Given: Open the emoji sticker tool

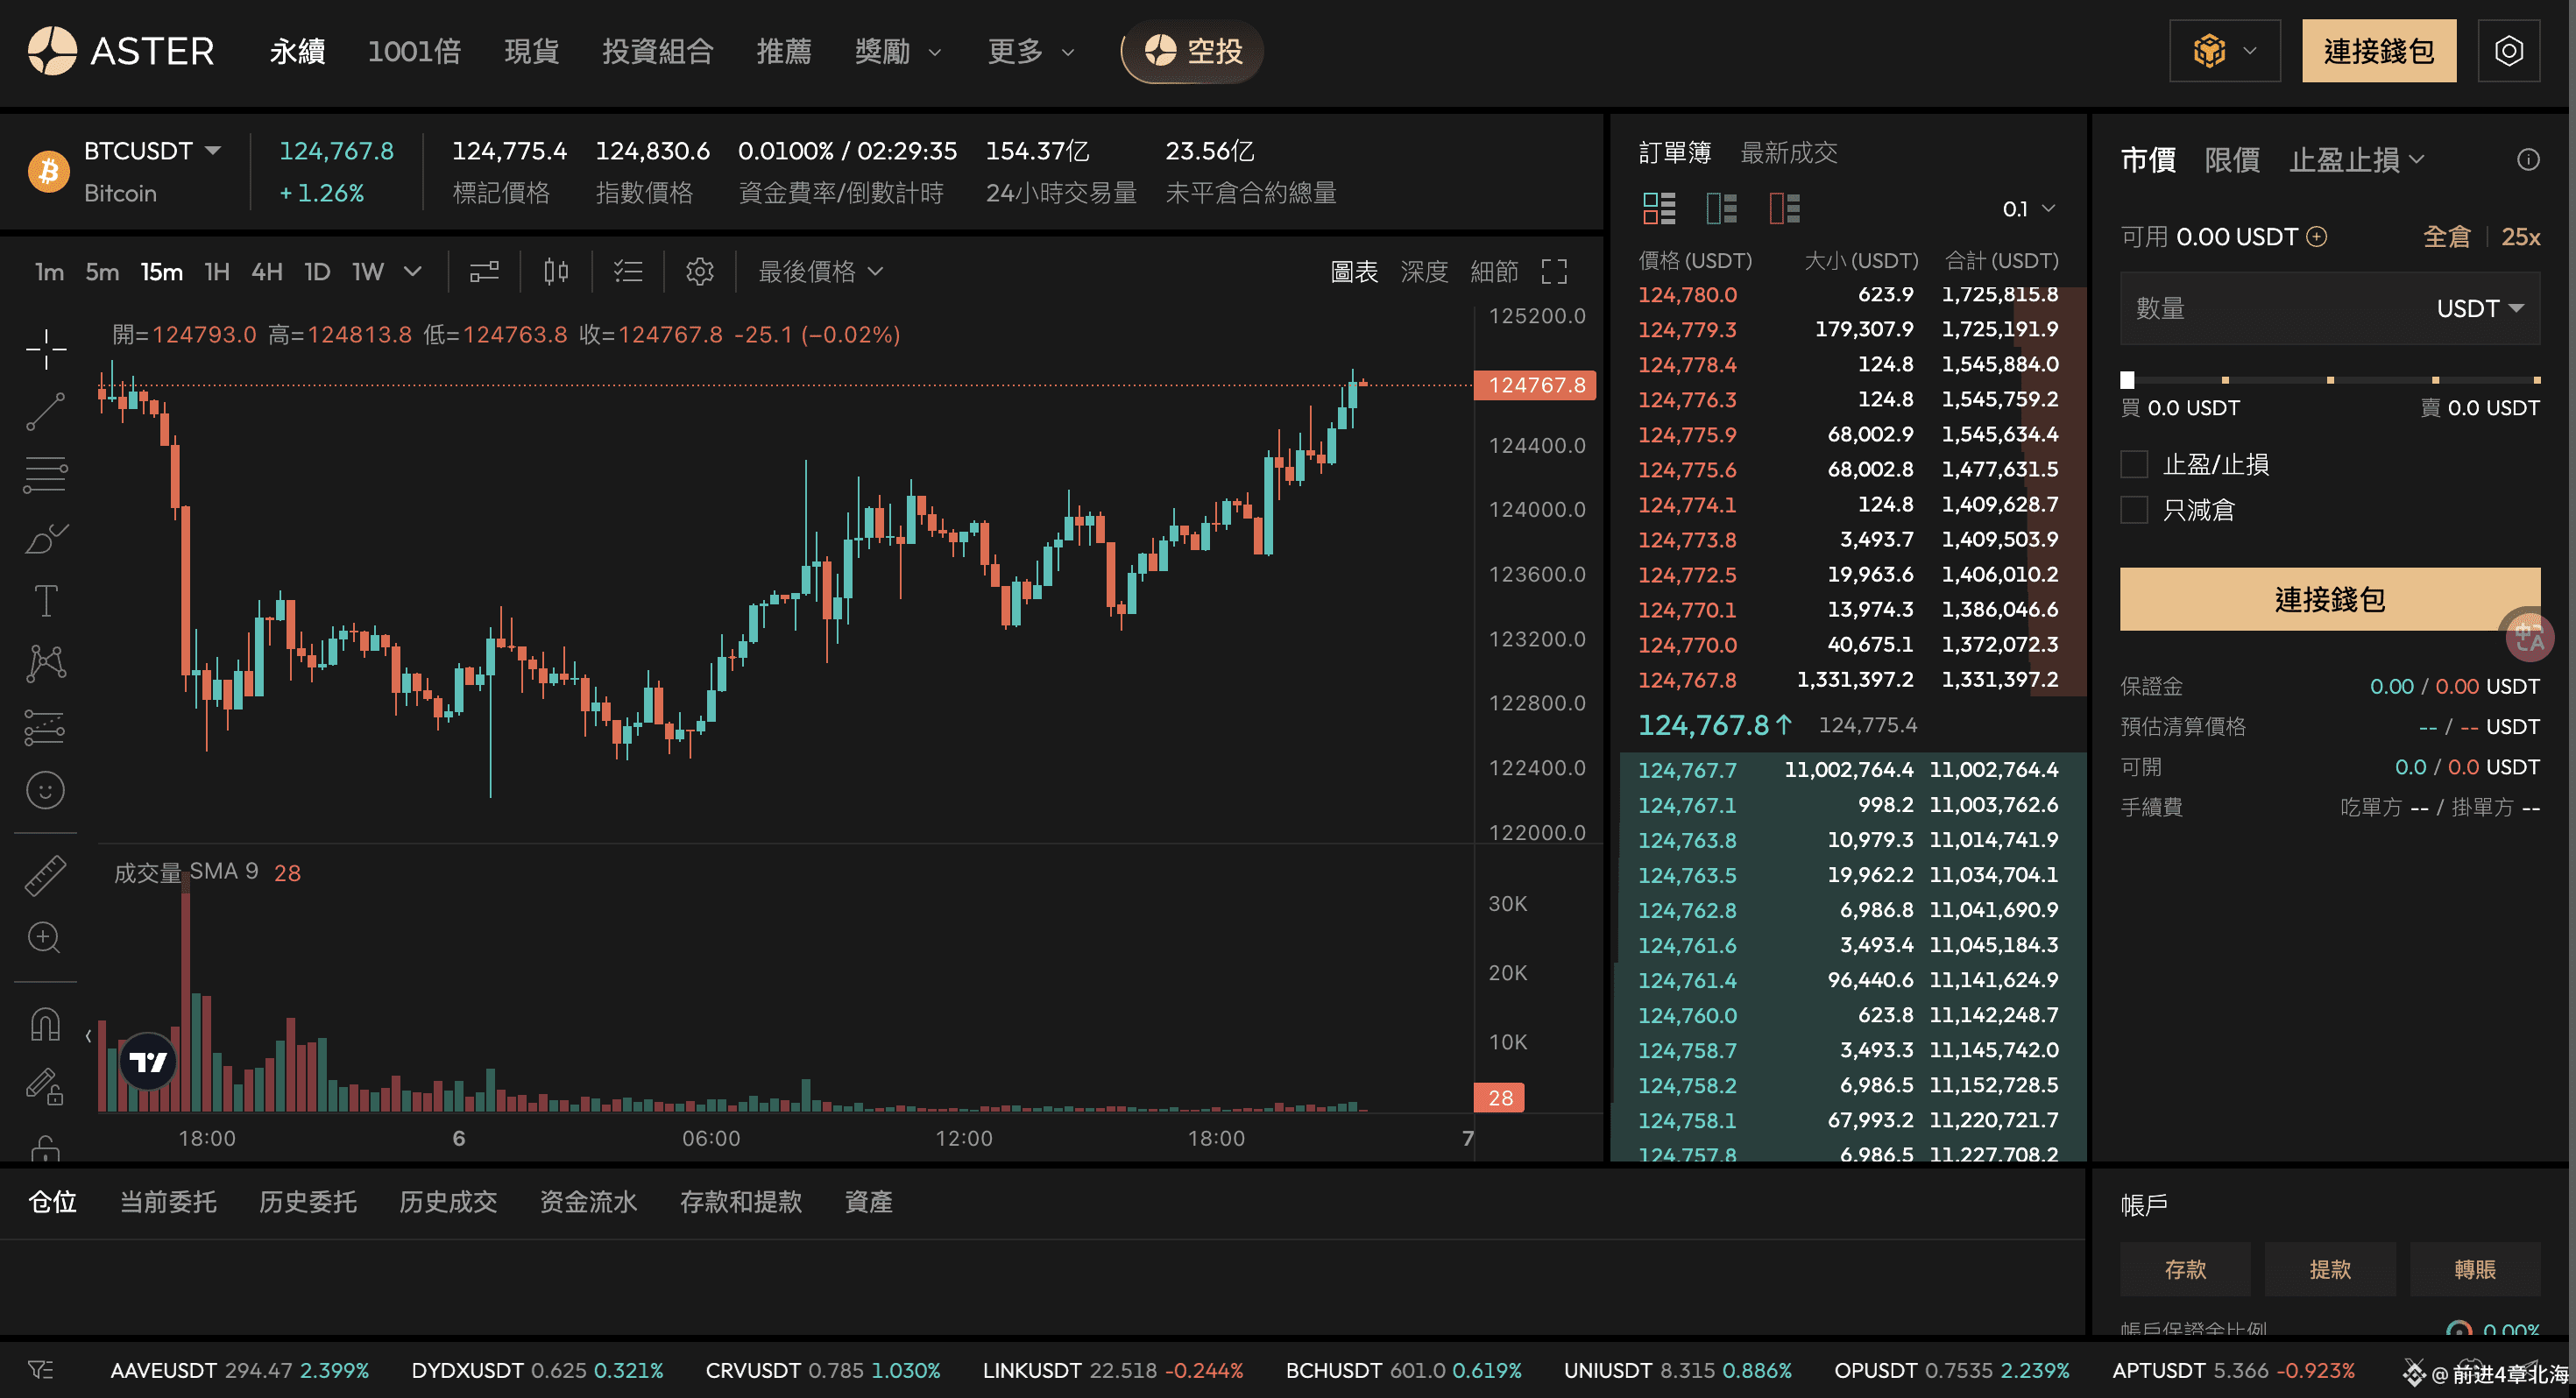Looking at the screenshot, I should (x=46, y=790).
